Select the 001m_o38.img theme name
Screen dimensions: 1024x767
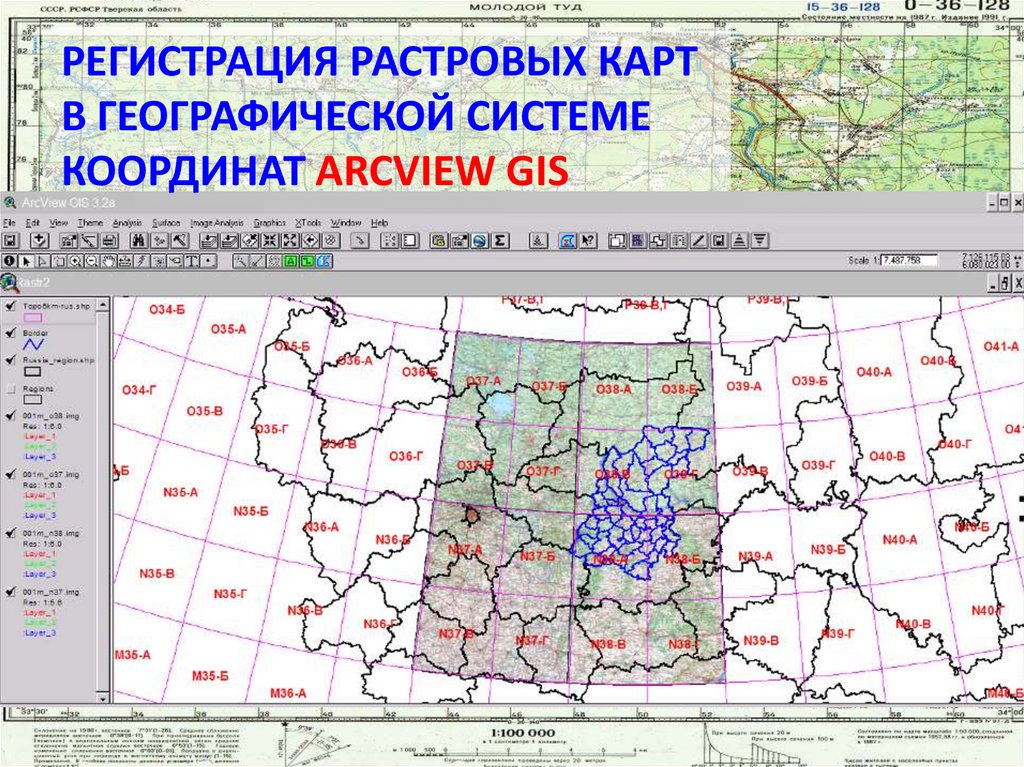51,416
